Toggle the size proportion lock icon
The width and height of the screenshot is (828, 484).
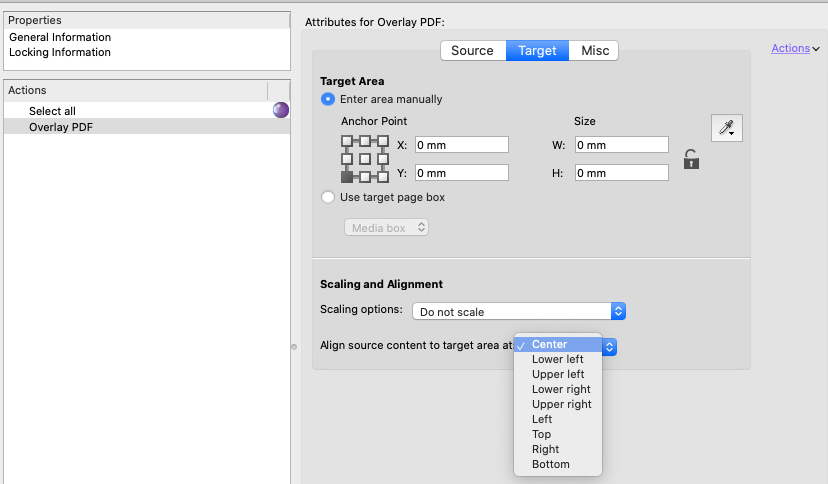point(690,159)
